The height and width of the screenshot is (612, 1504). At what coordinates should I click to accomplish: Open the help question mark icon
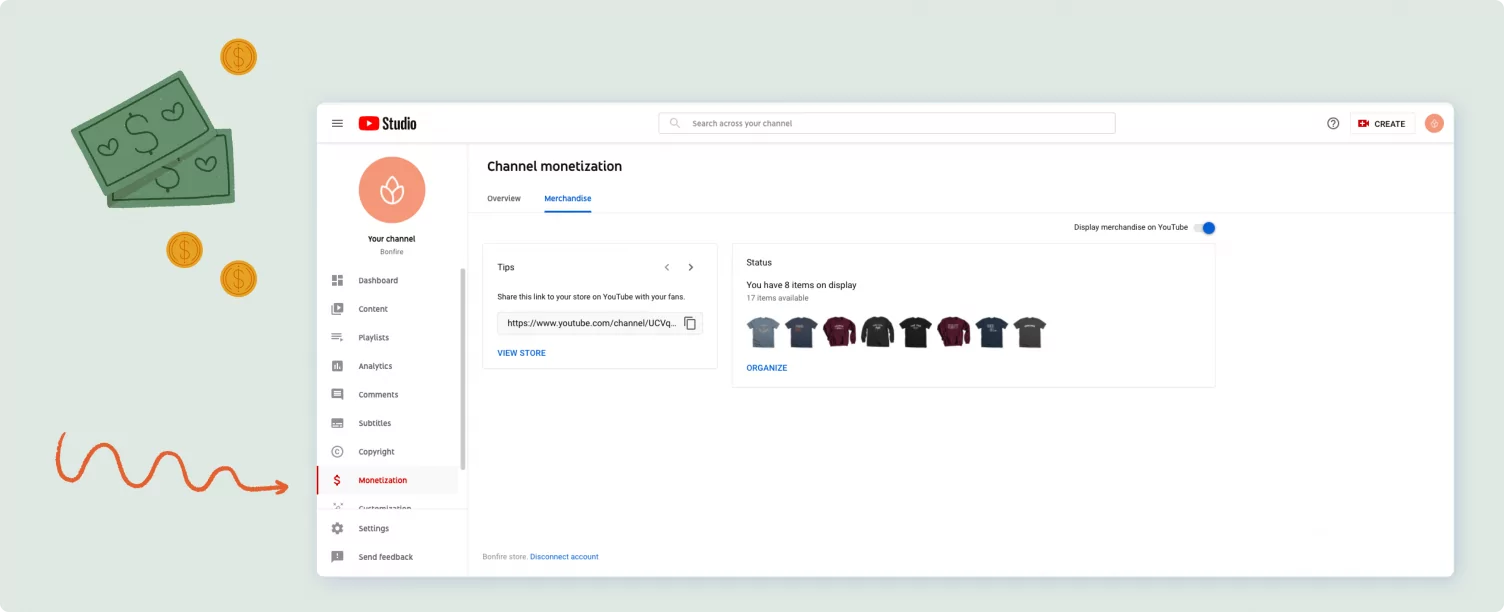pos(1332,123)
